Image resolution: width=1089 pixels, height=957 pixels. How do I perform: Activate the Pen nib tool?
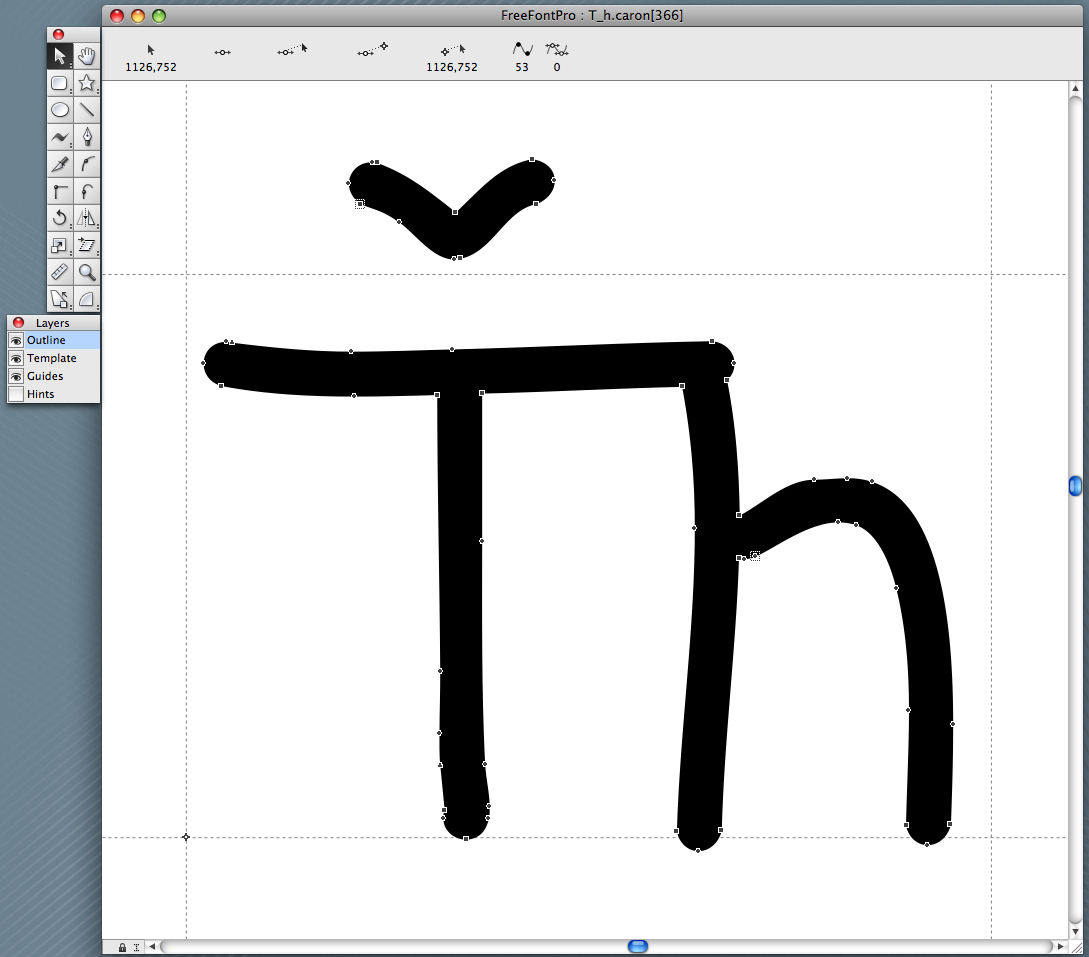click(x=87, y=137)
